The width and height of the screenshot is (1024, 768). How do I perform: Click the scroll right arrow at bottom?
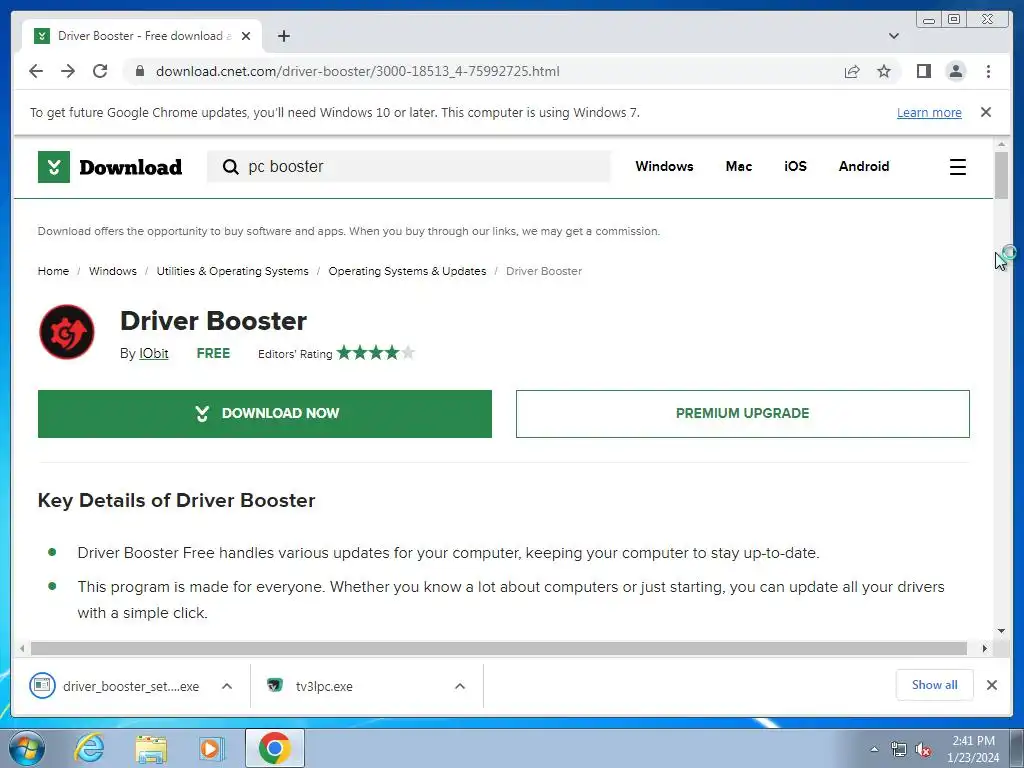(984, 648)
